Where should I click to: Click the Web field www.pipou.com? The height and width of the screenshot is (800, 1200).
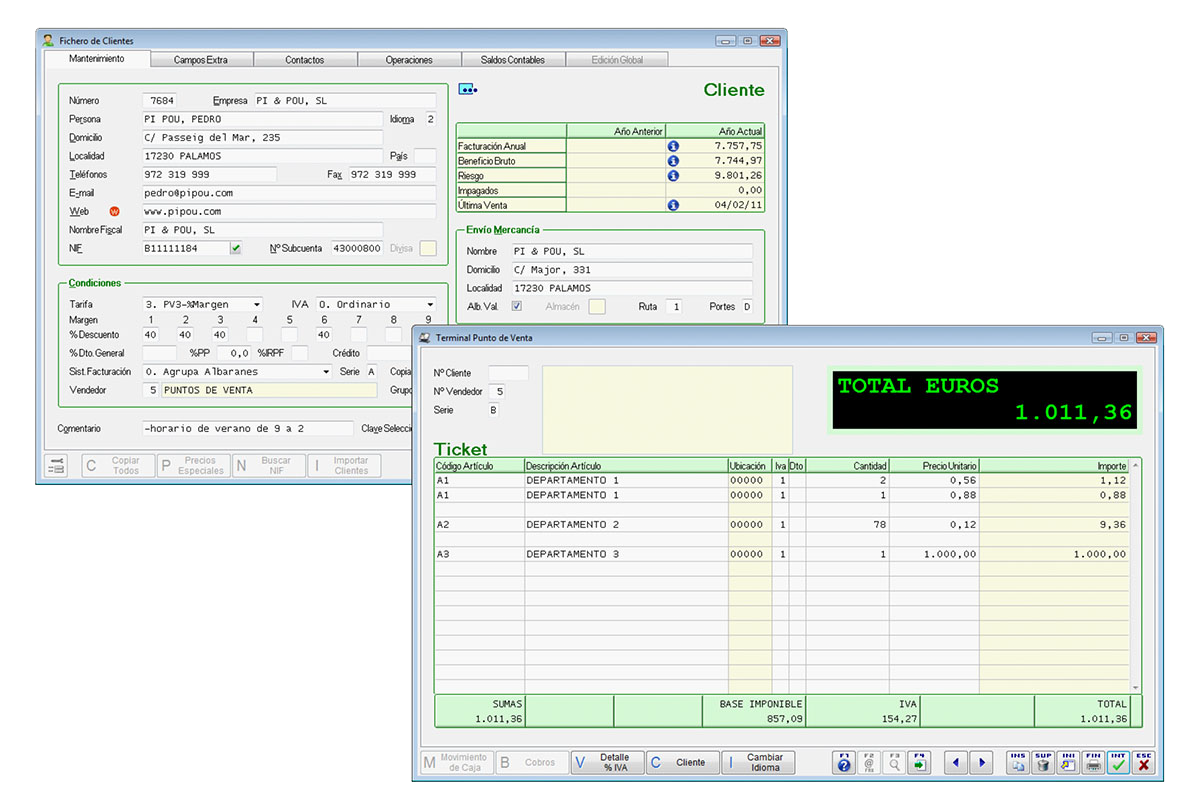click(289, 212)
